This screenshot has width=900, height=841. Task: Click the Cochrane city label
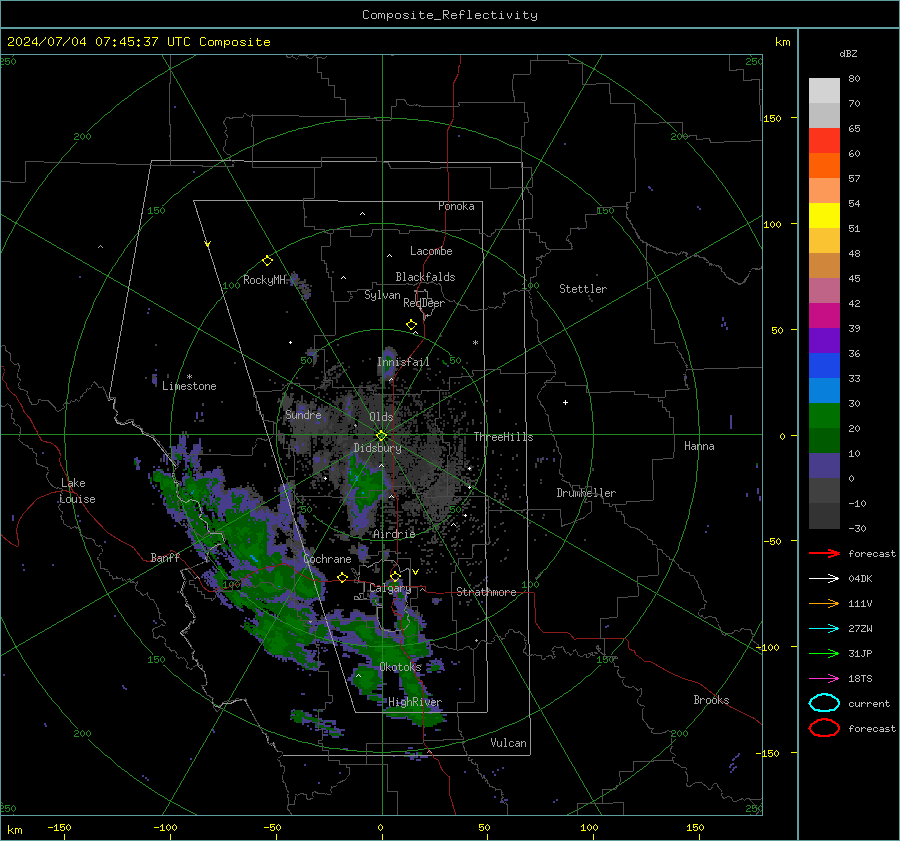click(327, 559)
